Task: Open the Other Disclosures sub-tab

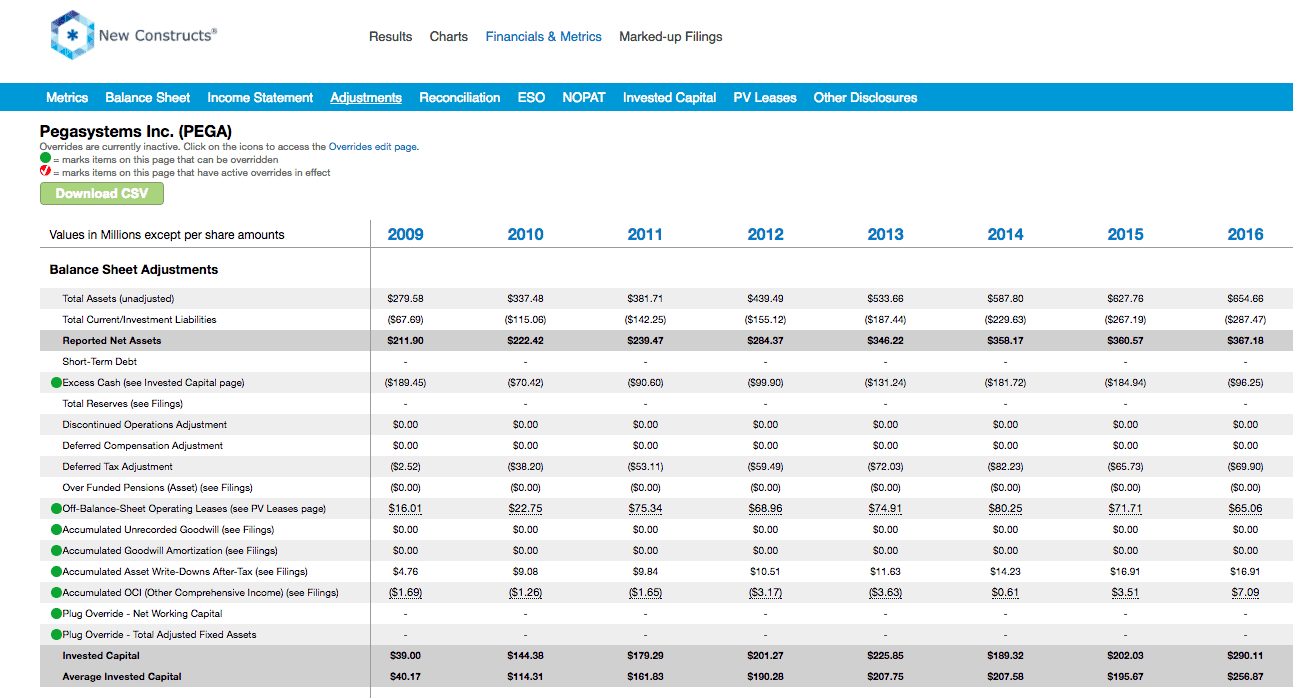Action: [x=865, y=97]
